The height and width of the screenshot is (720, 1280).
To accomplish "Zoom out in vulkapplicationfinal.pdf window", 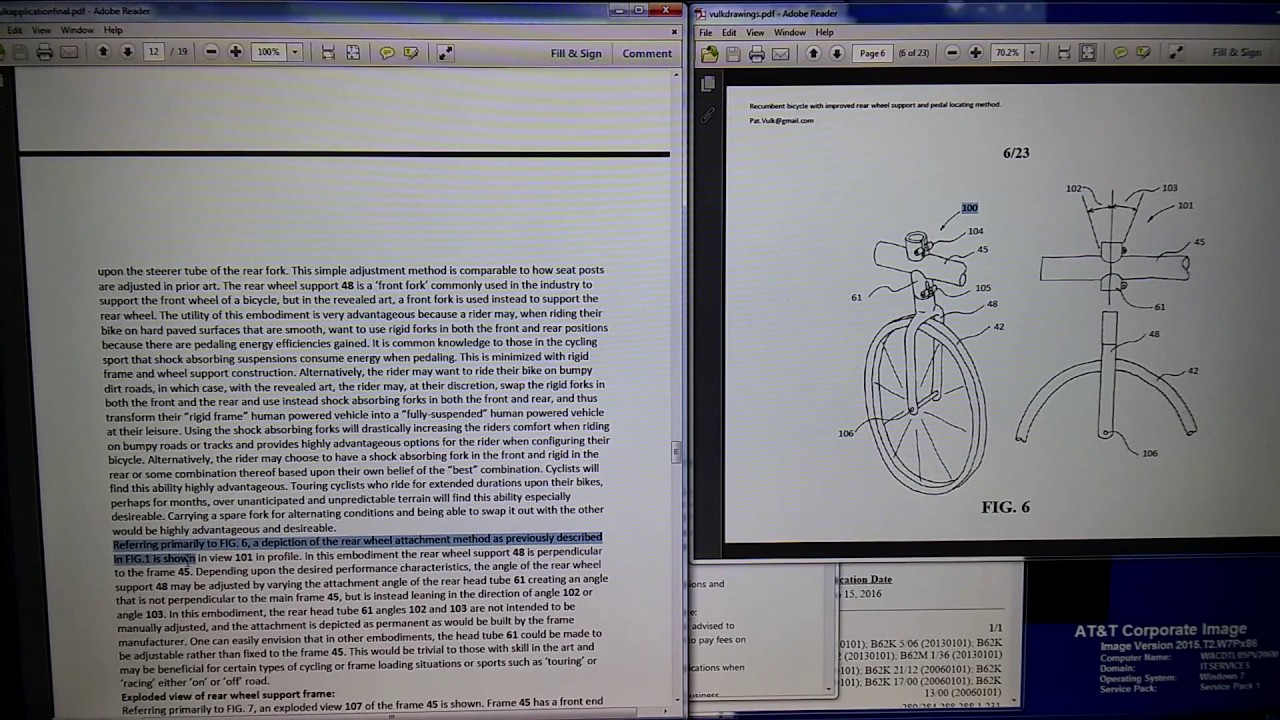I will [211, 52].
